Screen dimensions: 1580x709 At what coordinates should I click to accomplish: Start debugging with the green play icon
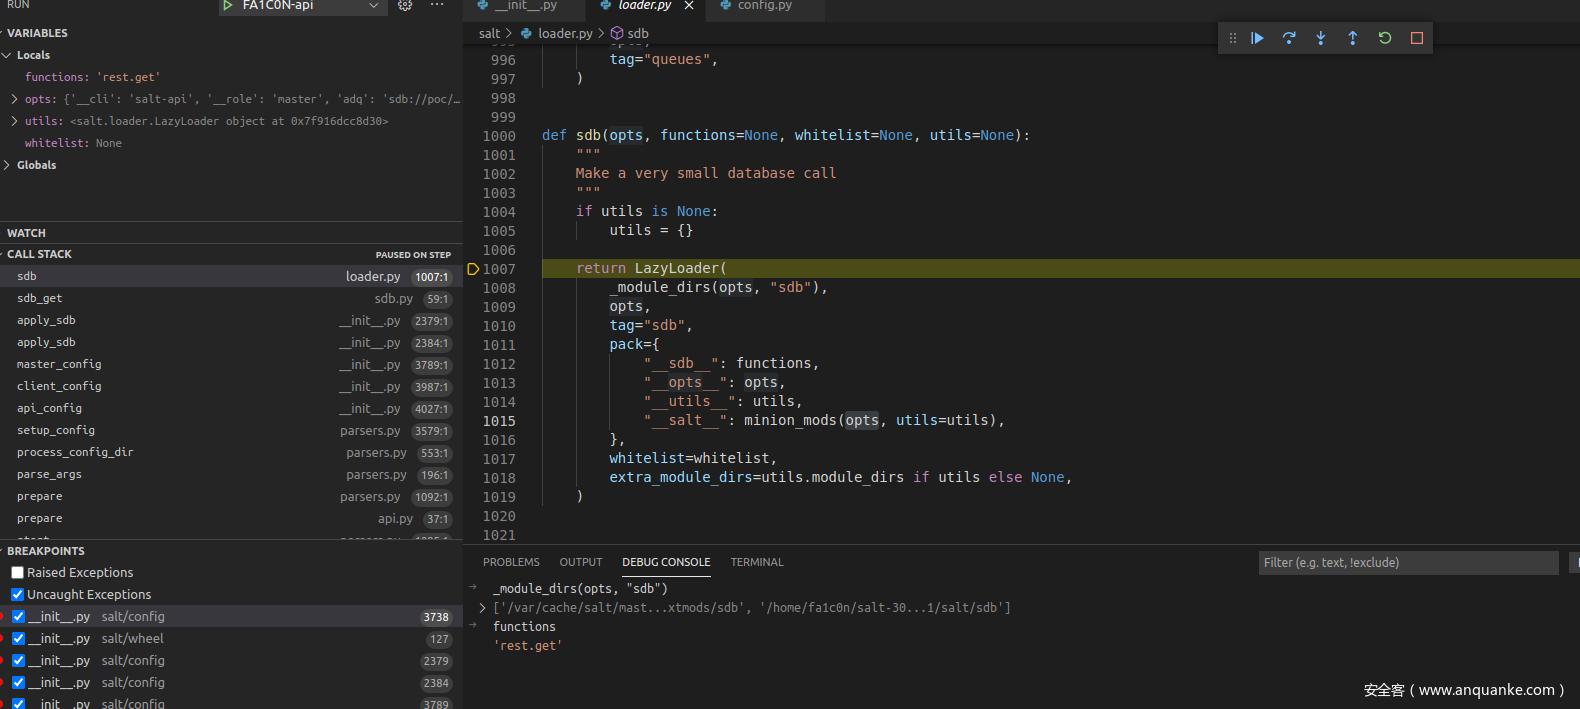pos(228,6)
